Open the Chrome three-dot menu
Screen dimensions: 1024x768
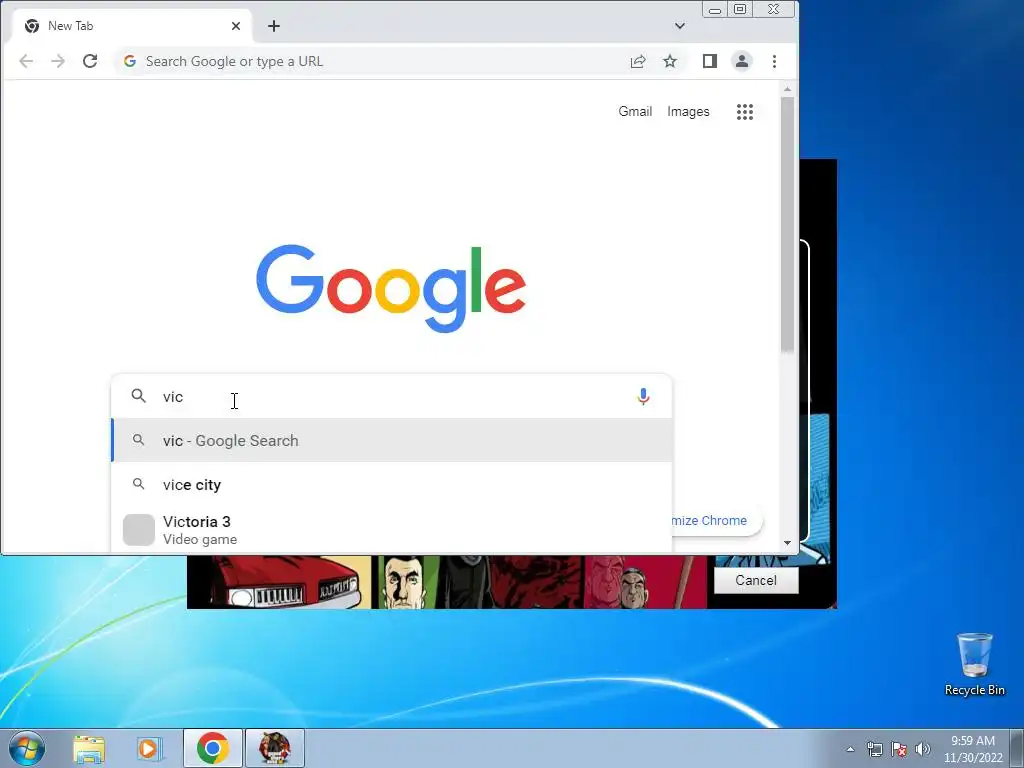click(x=775, y=61)
